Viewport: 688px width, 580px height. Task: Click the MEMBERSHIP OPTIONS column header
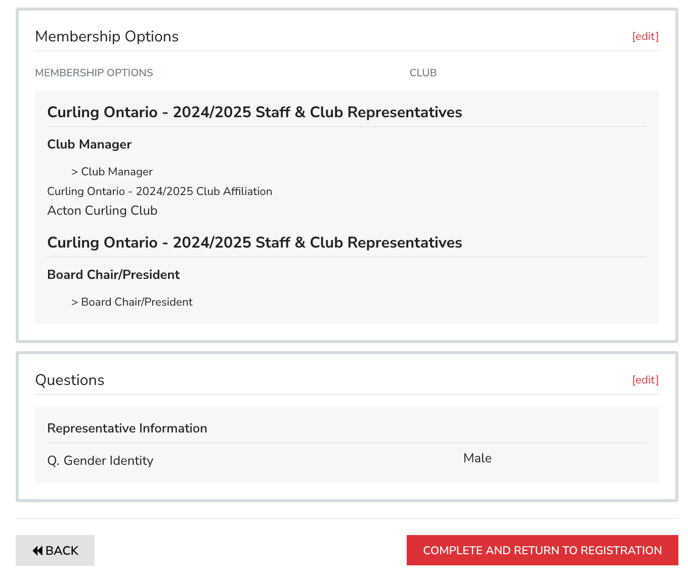point(94,73)
